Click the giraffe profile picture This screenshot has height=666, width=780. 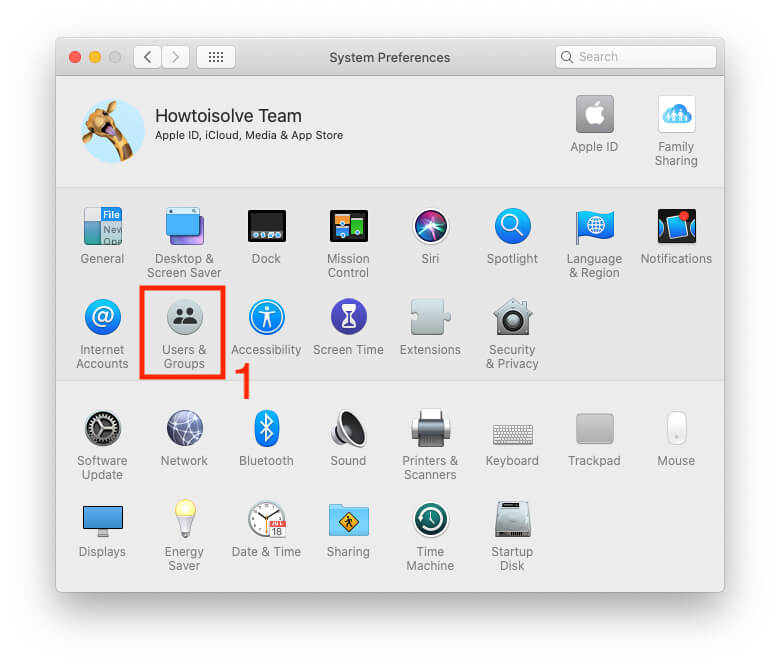click(112, 131)
